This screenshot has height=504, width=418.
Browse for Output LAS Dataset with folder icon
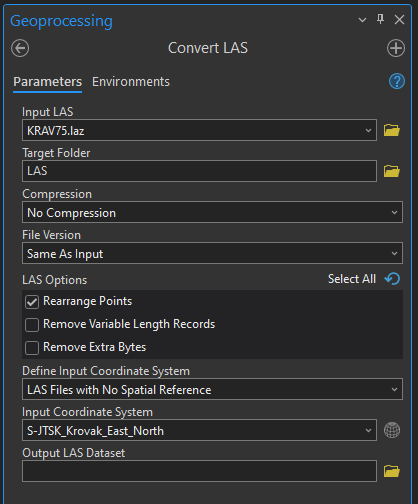pyautogui.click(x=392, y=471)
